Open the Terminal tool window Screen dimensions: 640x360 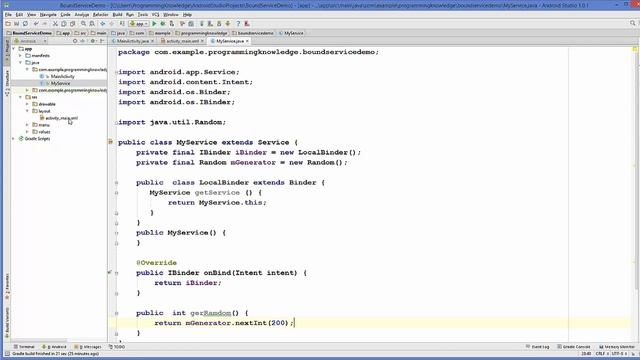click(x=24, y=347)
